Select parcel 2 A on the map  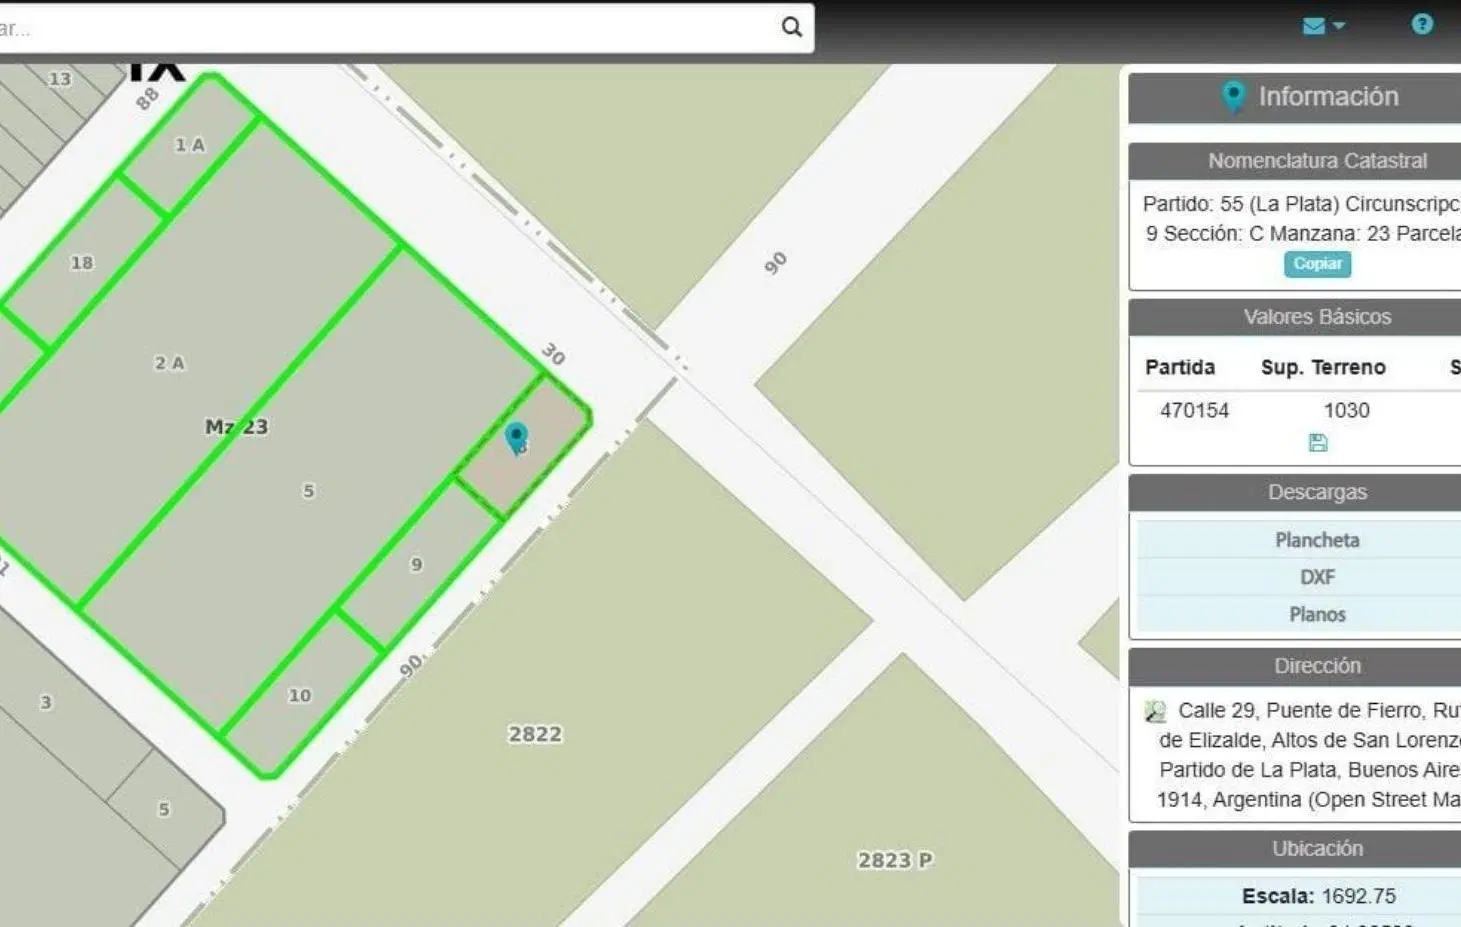pyautogui.click(x=170, y=363)
